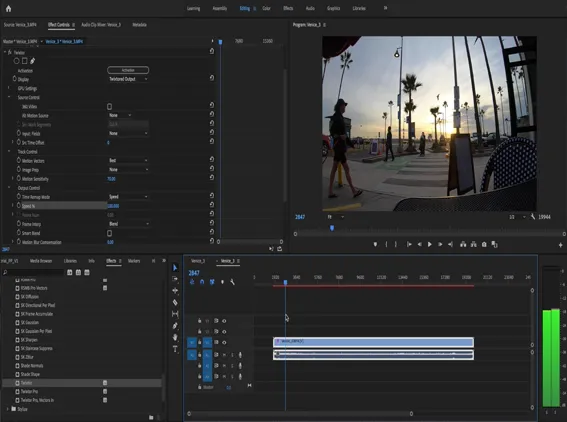Select the Selection arrow tool

coord(175,268)
